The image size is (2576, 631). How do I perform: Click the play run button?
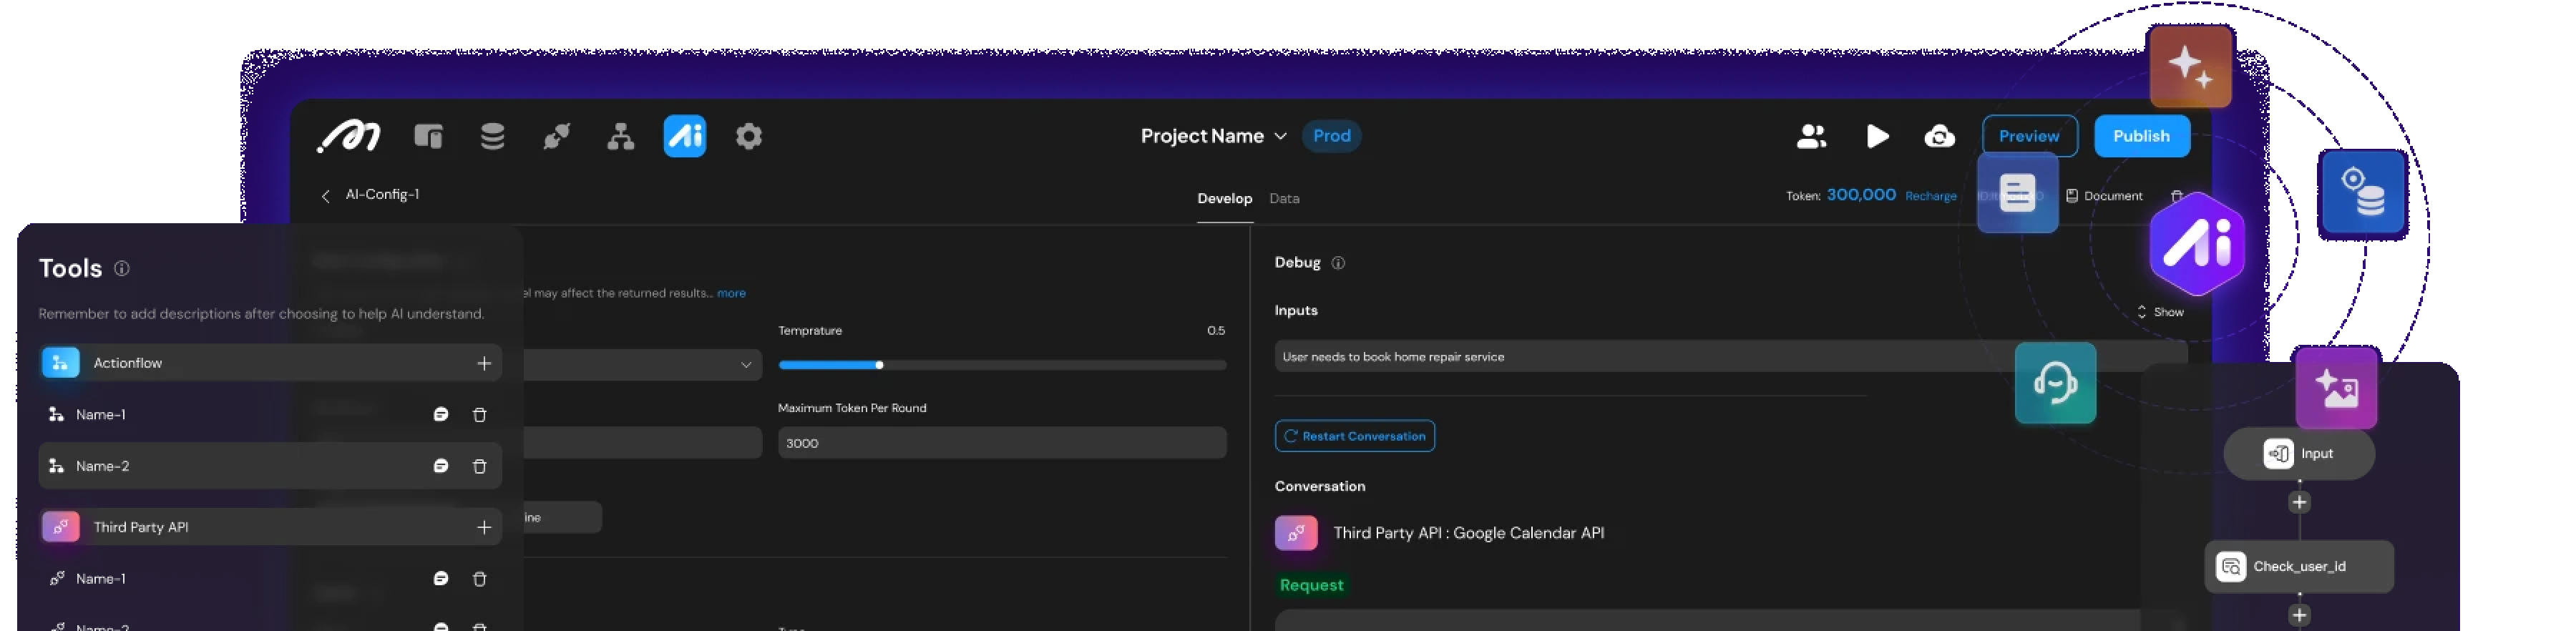point(1877,136)
